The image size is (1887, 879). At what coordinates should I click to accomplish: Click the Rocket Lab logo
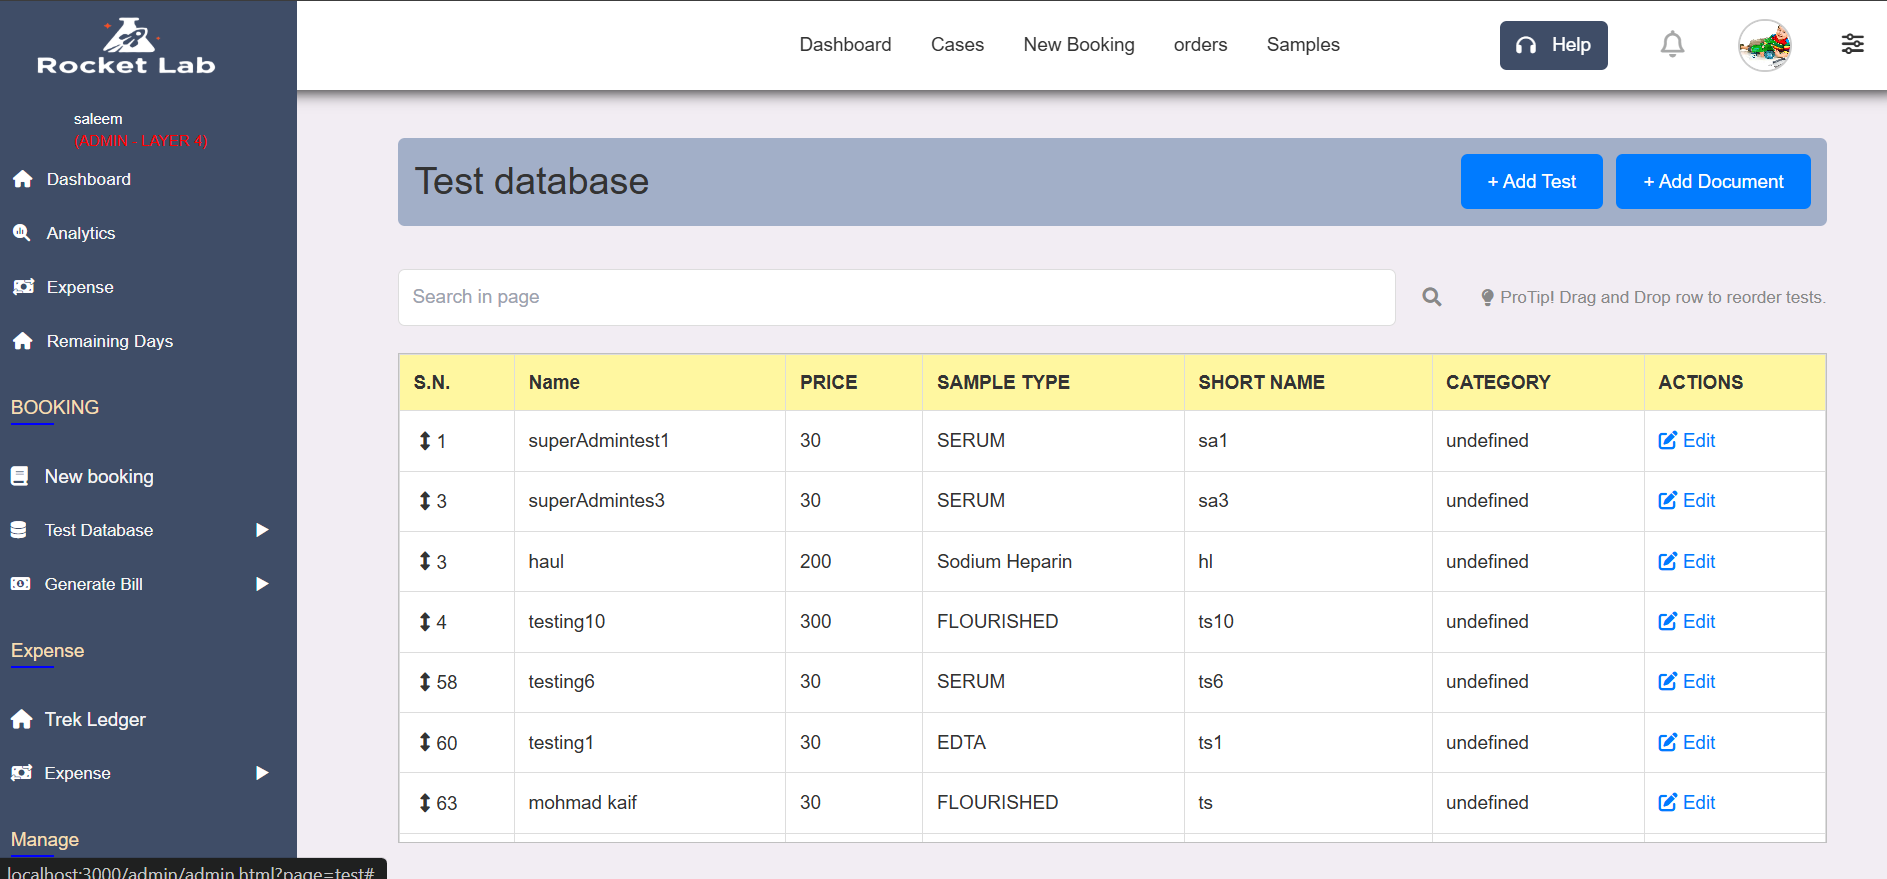(x=127, y=47)
